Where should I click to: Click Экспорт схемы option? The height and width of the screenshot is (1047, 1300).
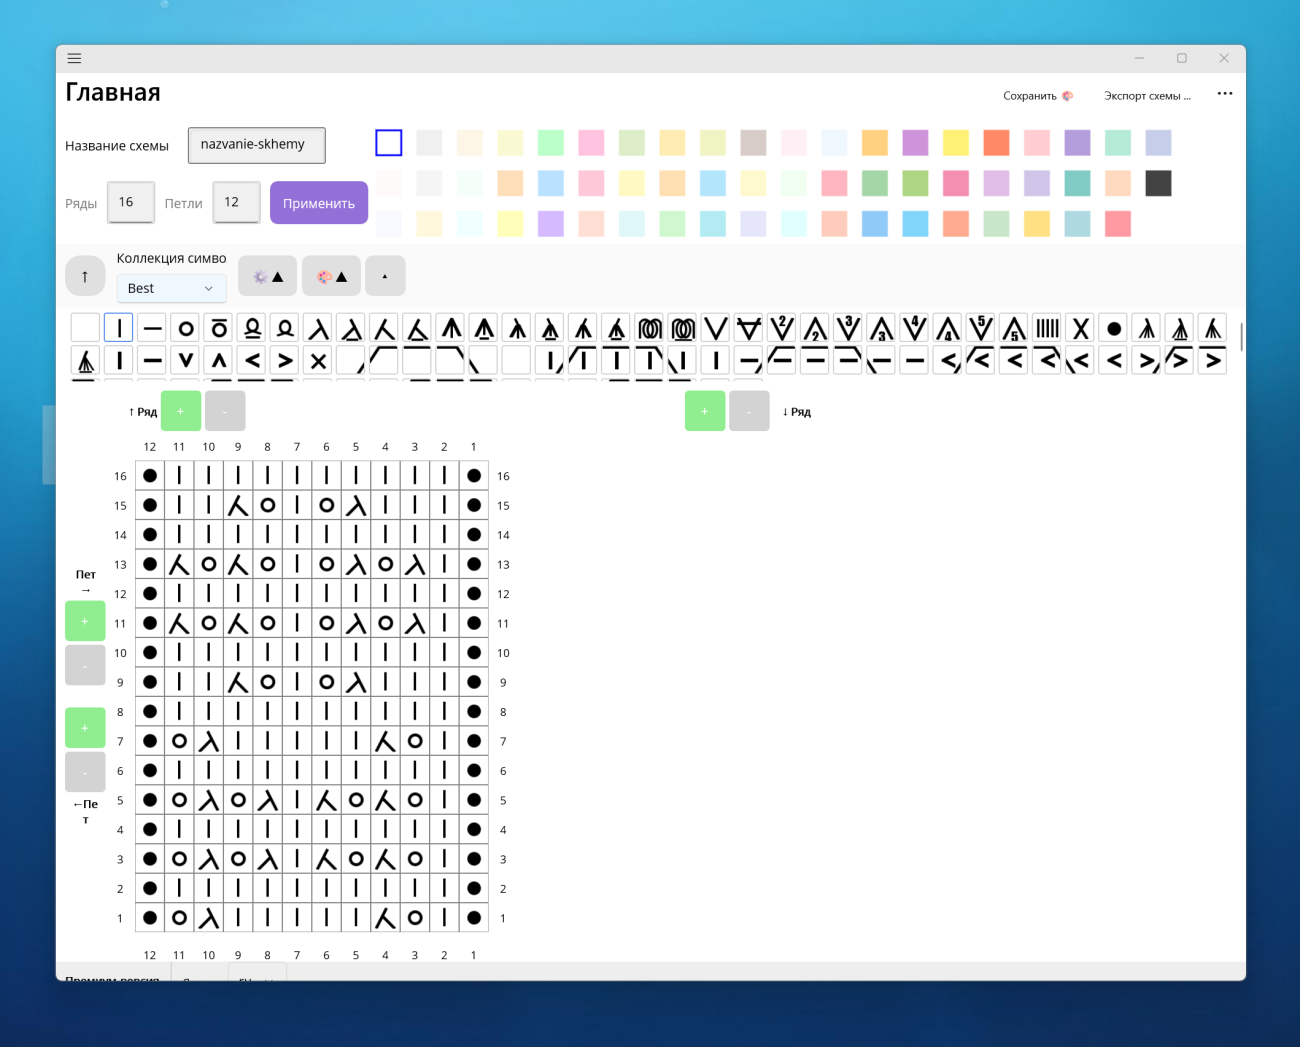click(x=1147, y=96)
